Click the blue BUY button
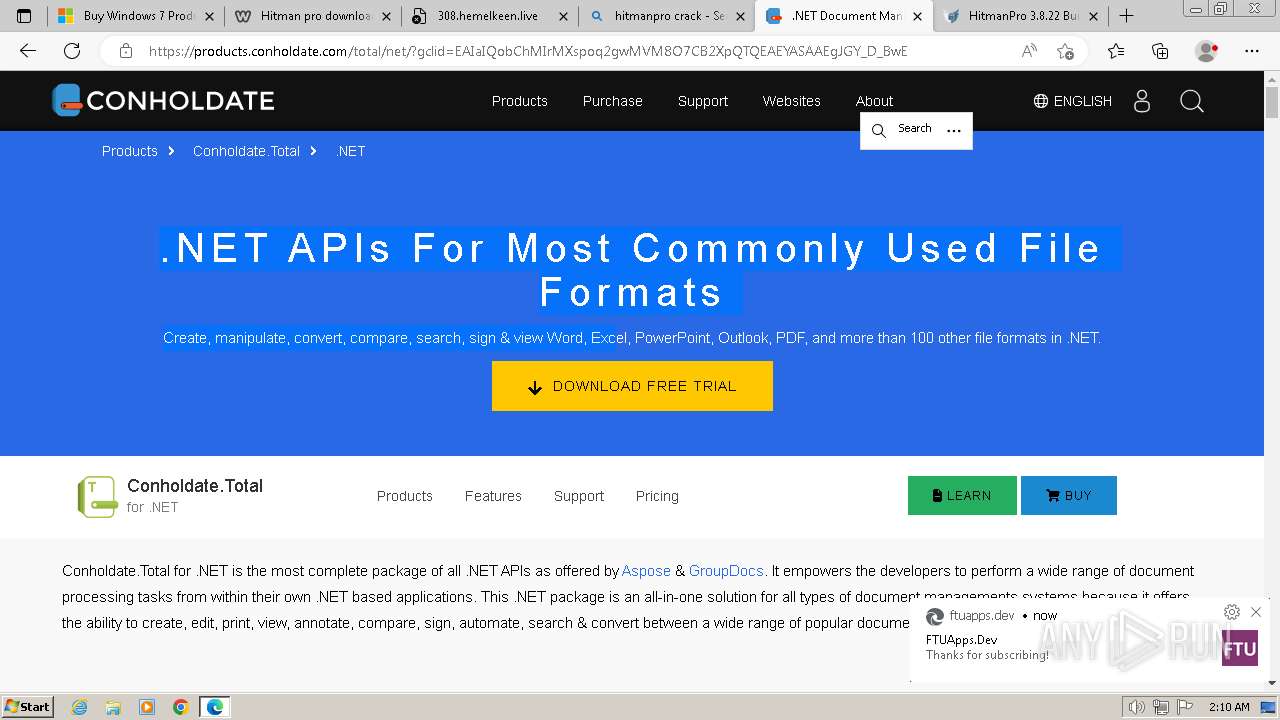The image size is (1280, 720). pos(1069,496)
